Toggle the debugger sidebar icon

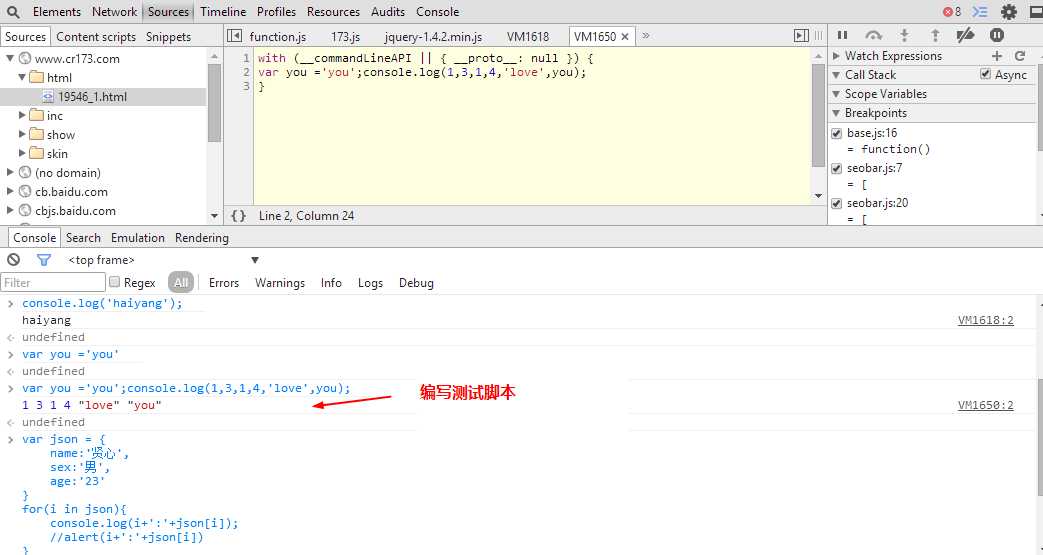pyautogui.click(x=802, y=36)
